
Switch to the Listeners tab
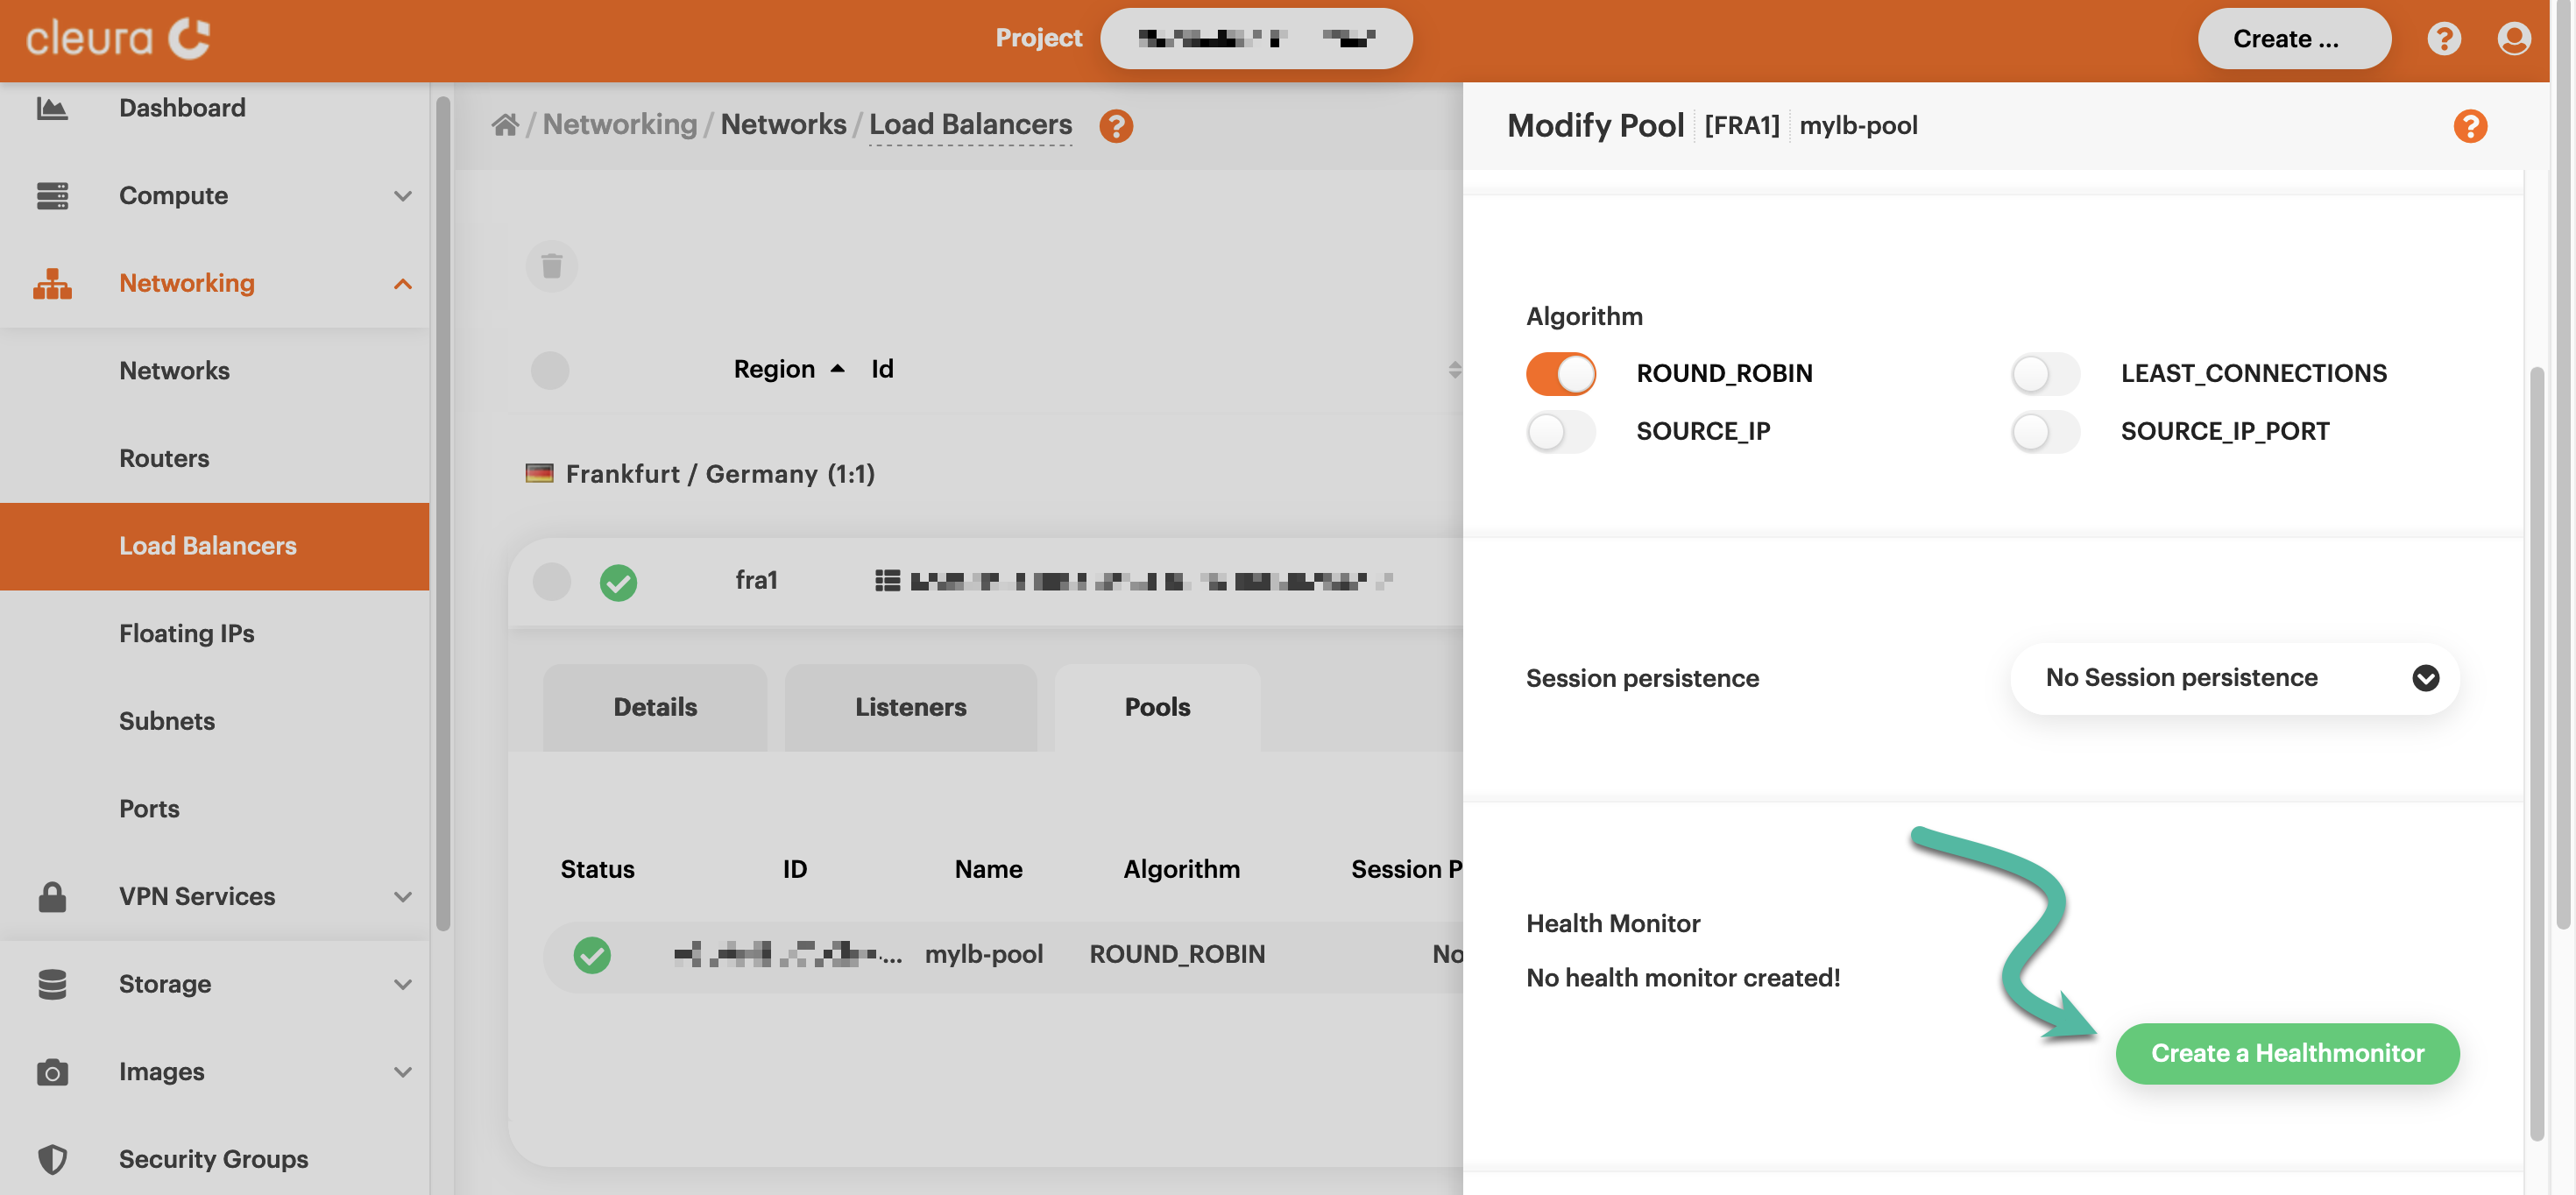[x=911, y=707]
